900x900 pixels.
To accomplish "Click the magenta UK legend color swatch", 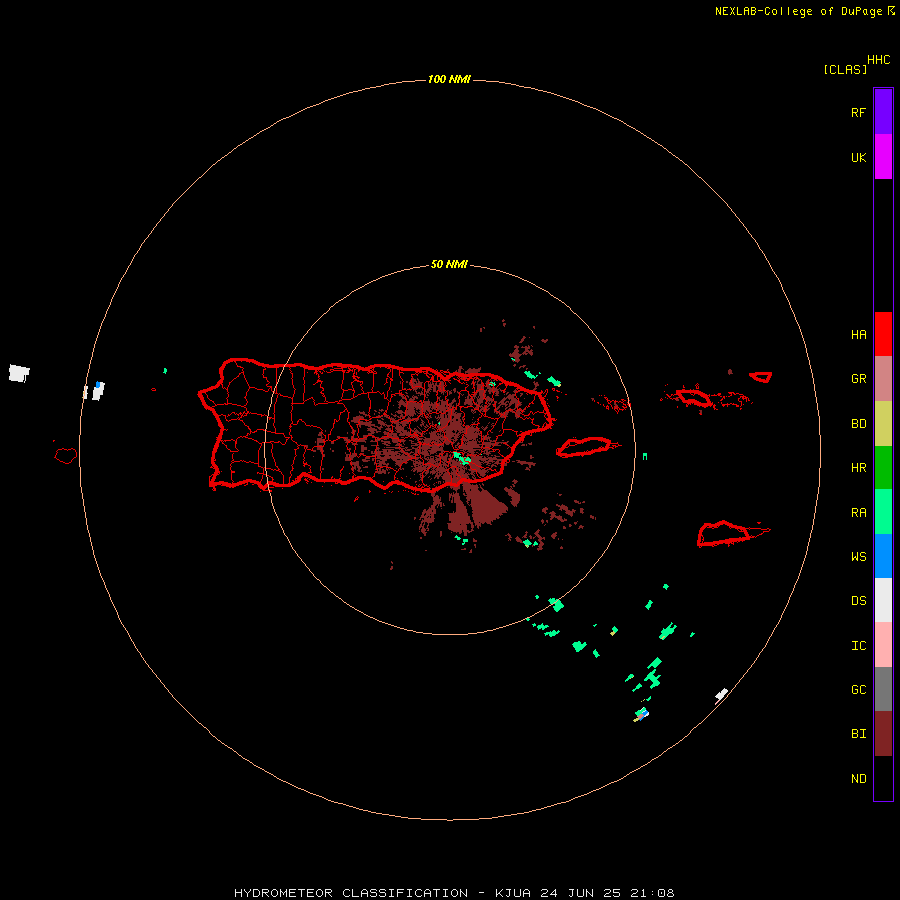I will coord(883,157).
